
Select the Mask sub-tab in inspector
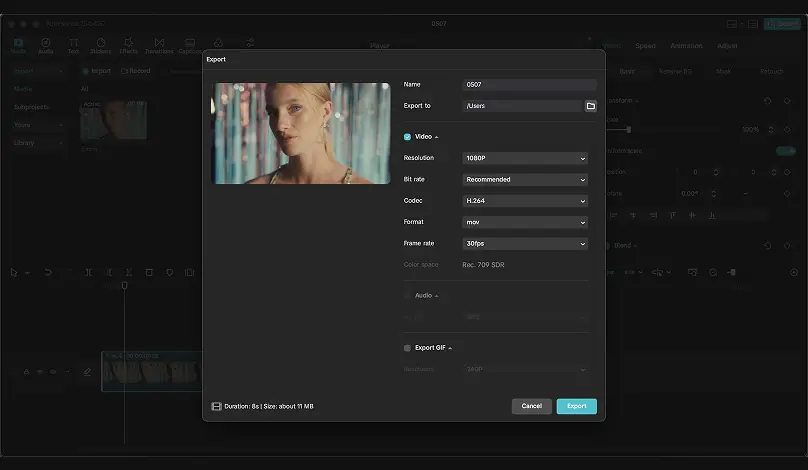[723, 72]
